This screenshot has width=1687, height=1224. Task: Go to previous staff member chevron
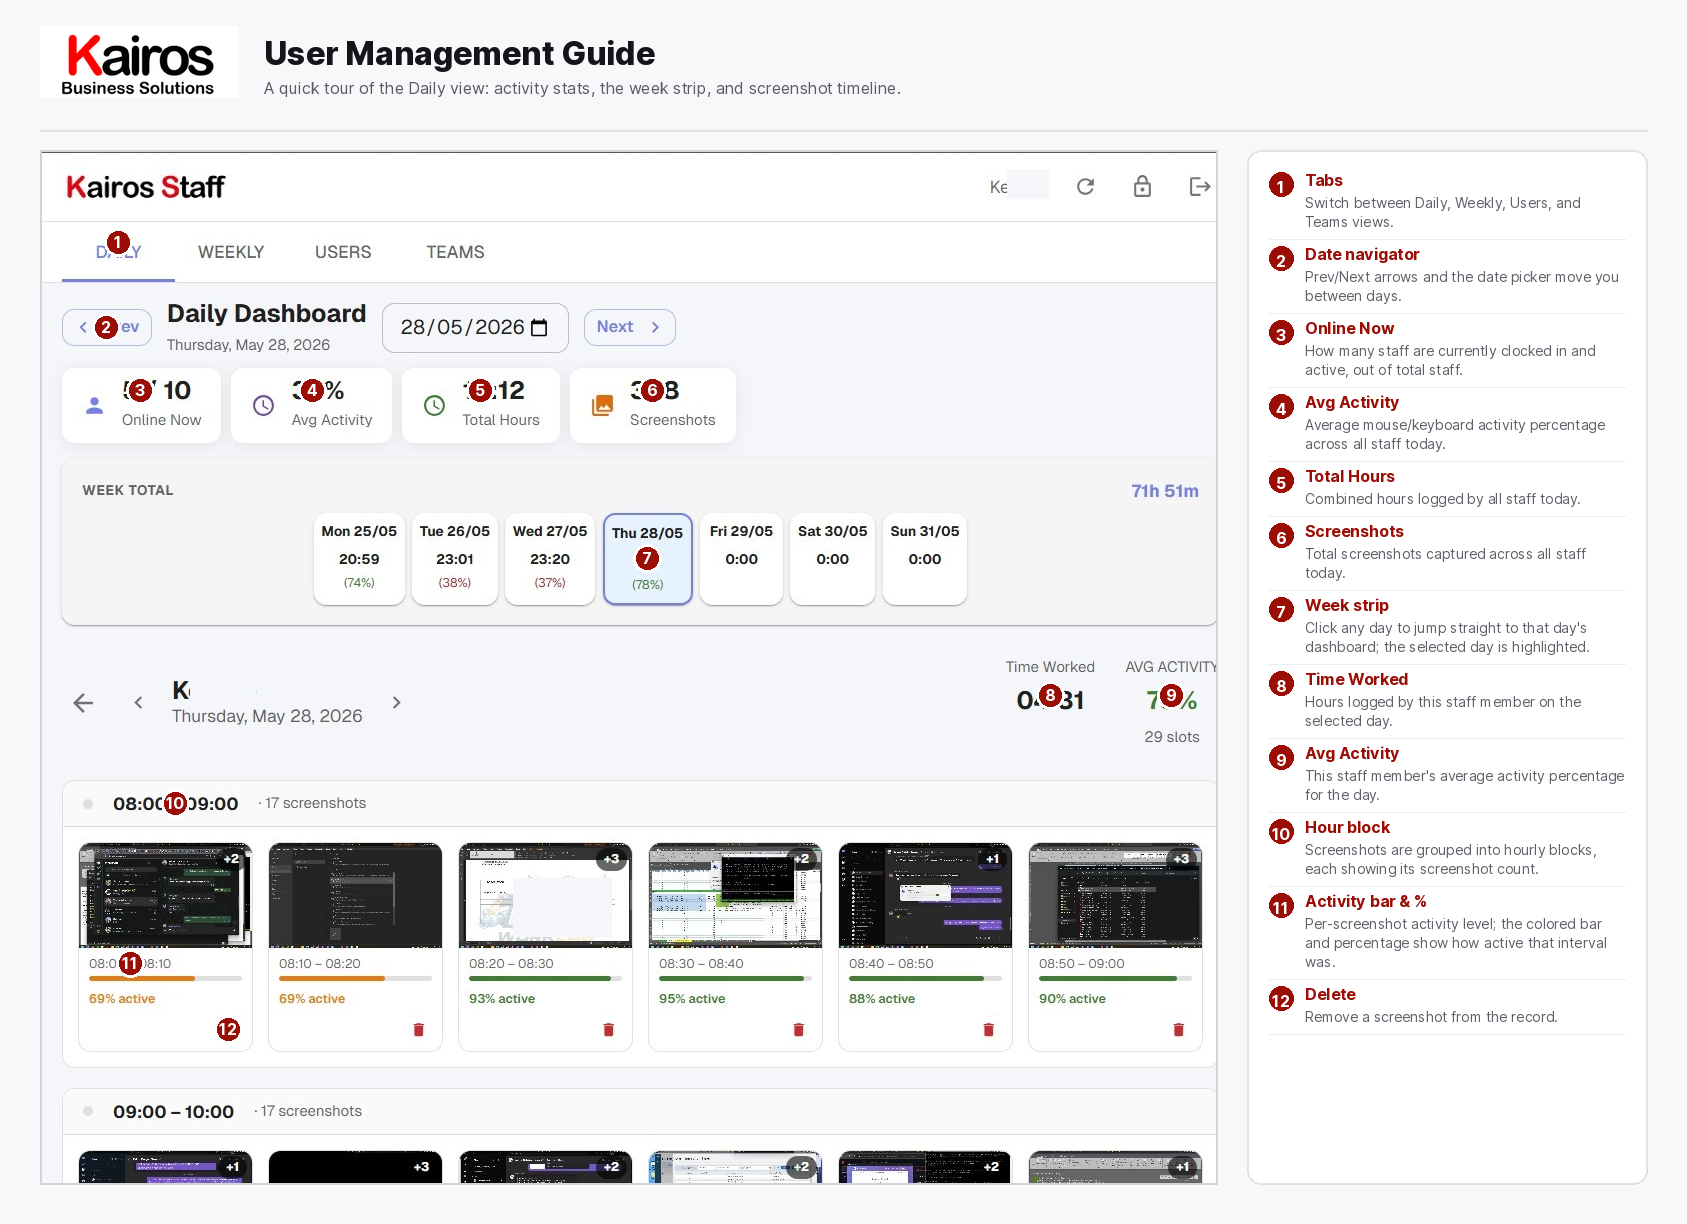[x=138, y=703]
